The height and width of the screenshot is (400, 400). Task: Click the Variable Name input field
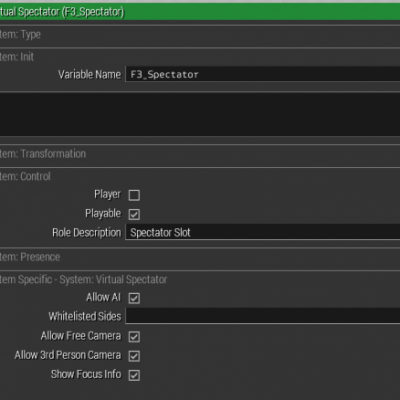(x=263, y=74)
